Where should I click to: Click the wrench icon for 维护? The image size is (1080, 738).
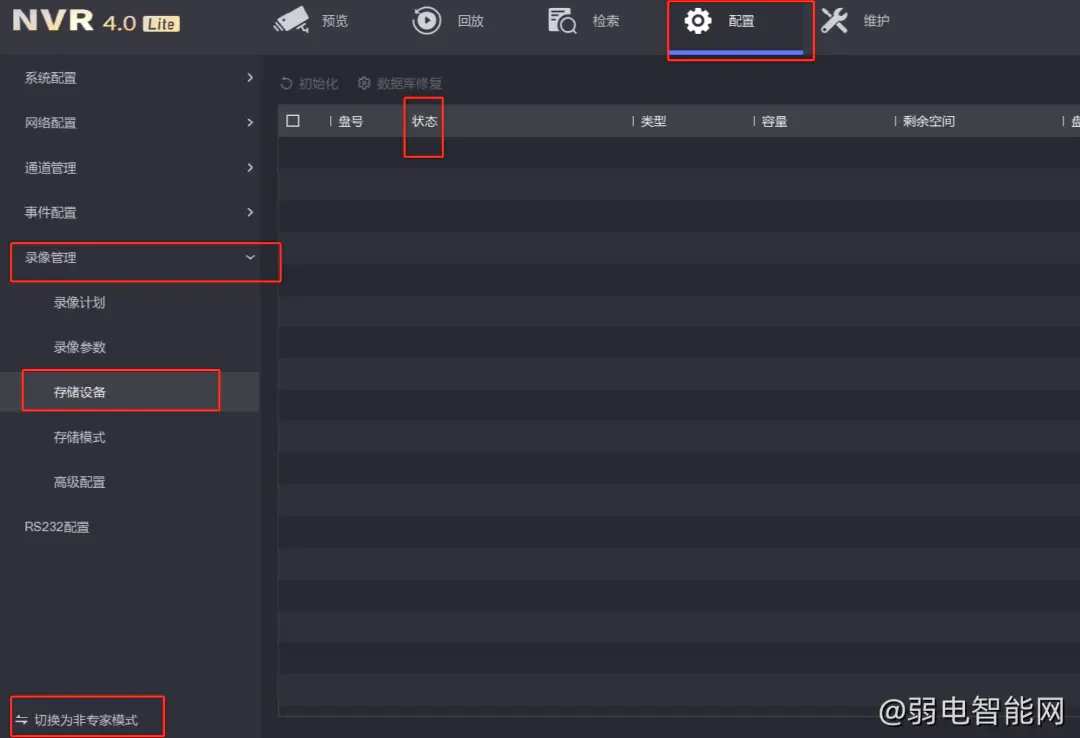(x=834, y=21)
